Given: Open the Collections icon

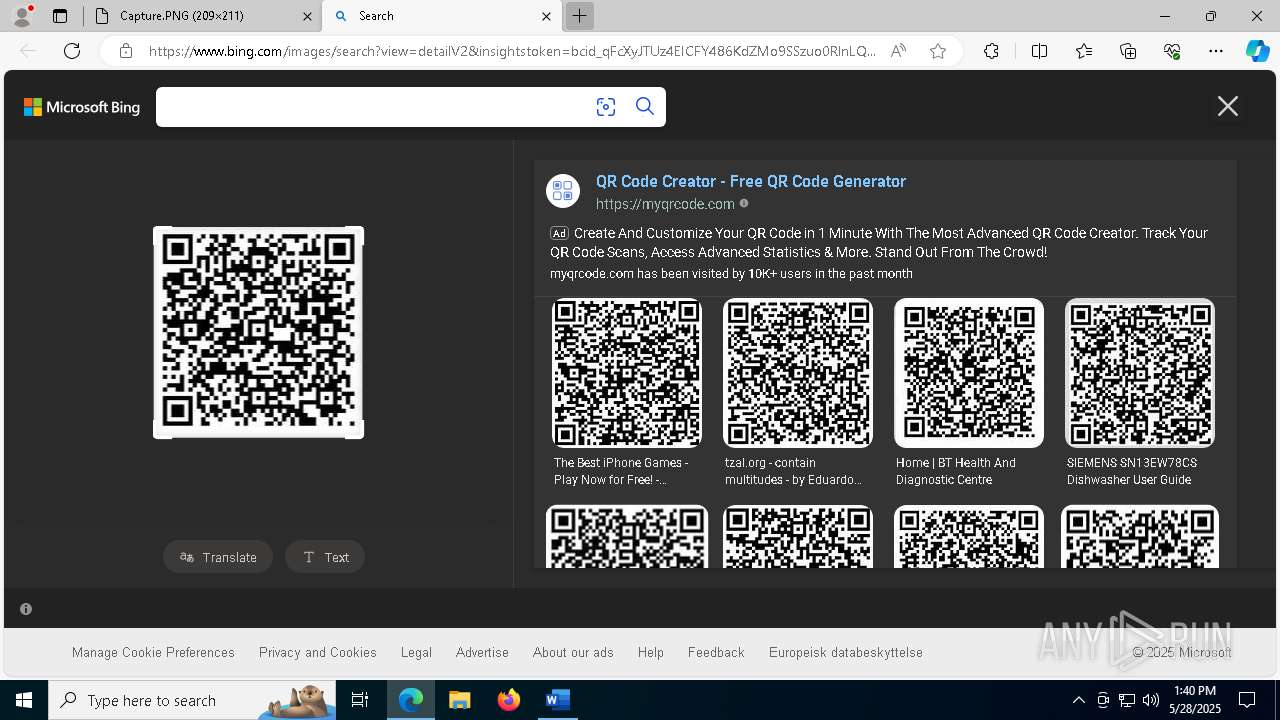Looking at the screenshot, I should pos(1128,51).
